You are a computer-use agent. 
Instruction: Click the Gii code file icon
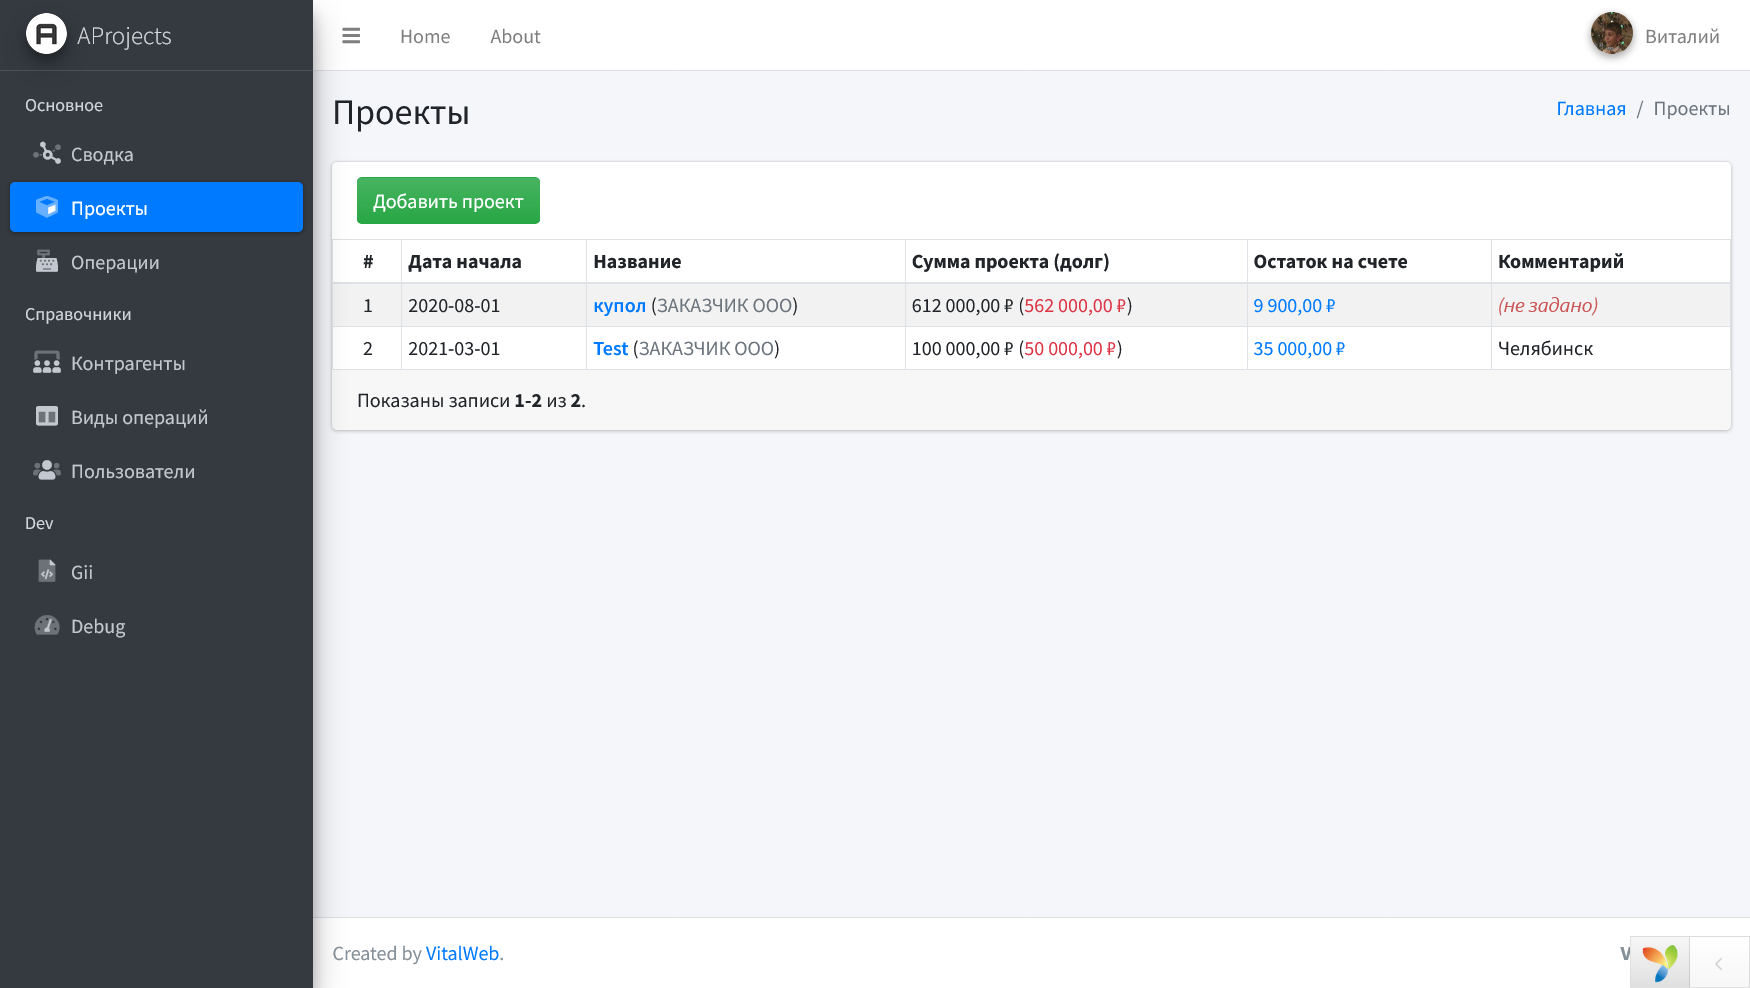click(47, 571)
